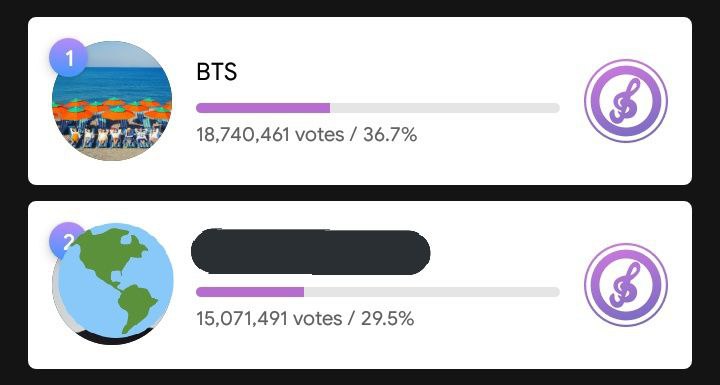The width and height of the screenshot is (720, 385).
Task: Click the purple filled part of BTS's bar
Action: 263,108
